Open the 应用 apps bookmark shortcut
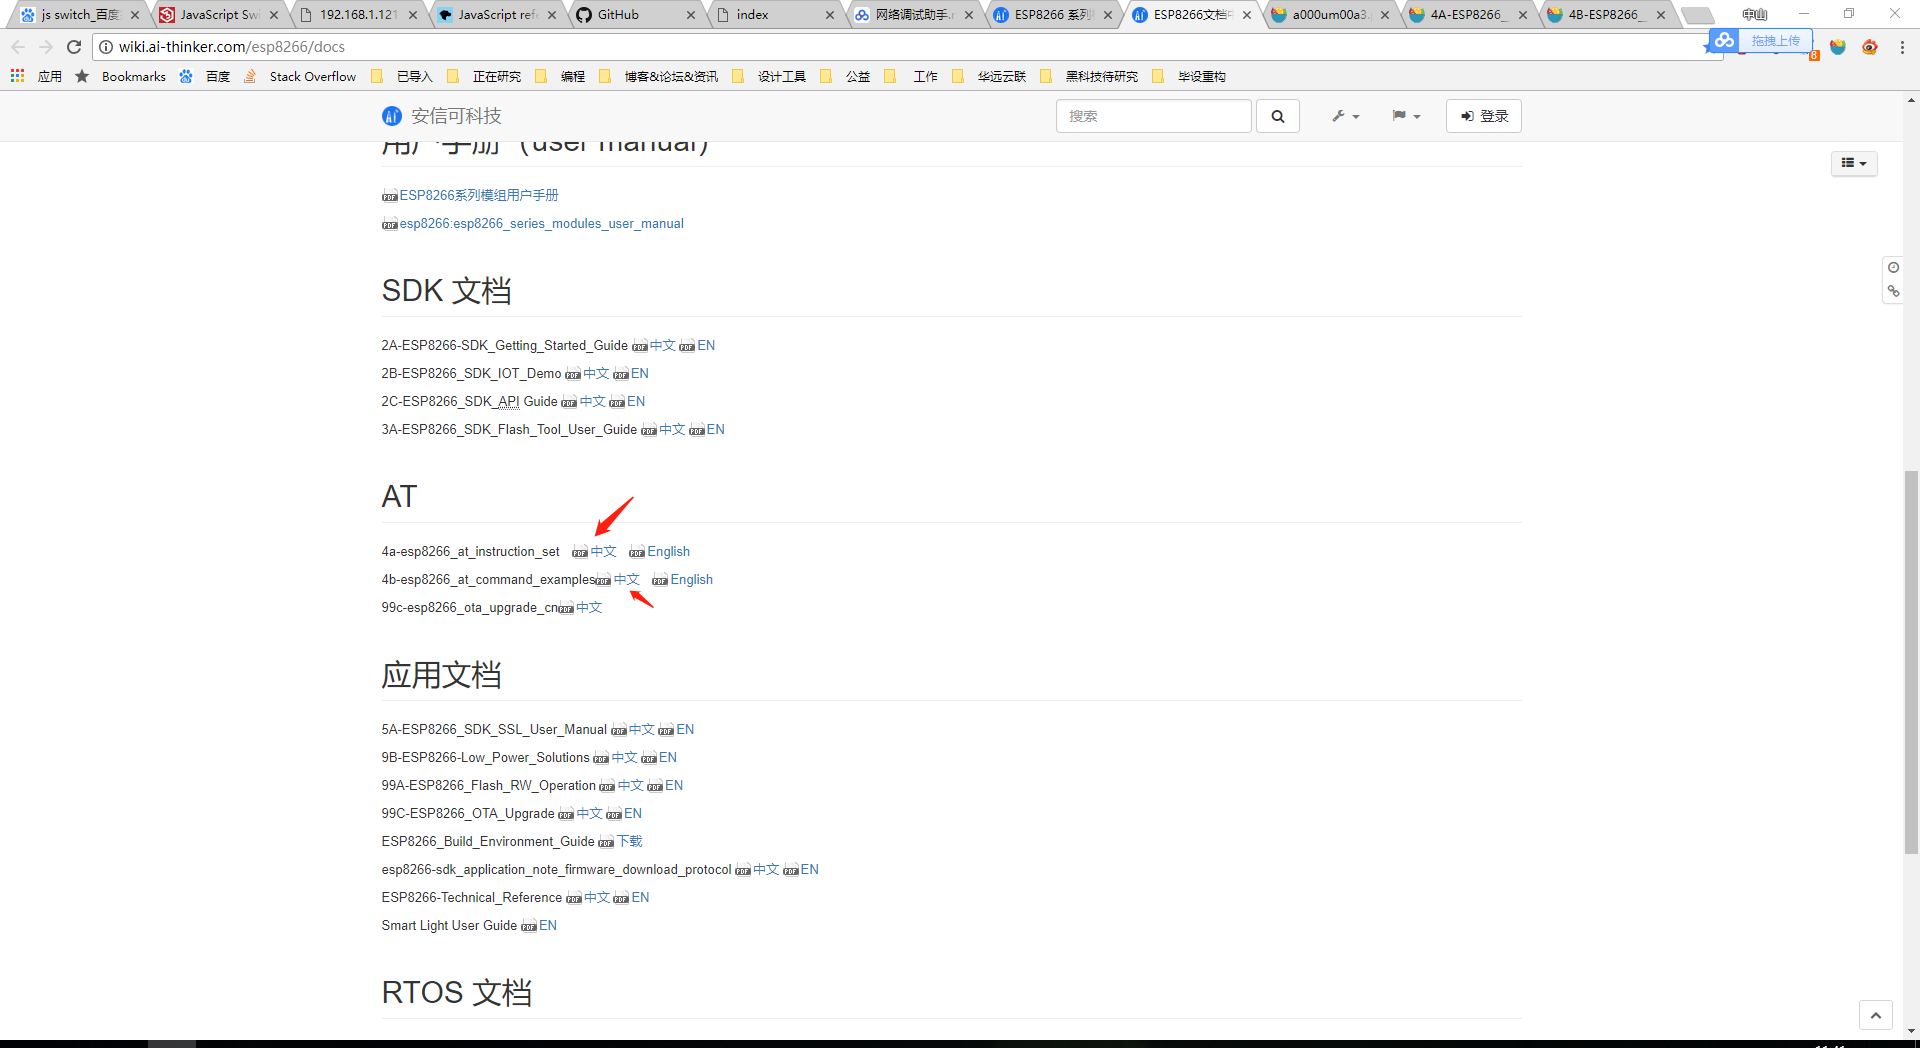 click(36, 76)
